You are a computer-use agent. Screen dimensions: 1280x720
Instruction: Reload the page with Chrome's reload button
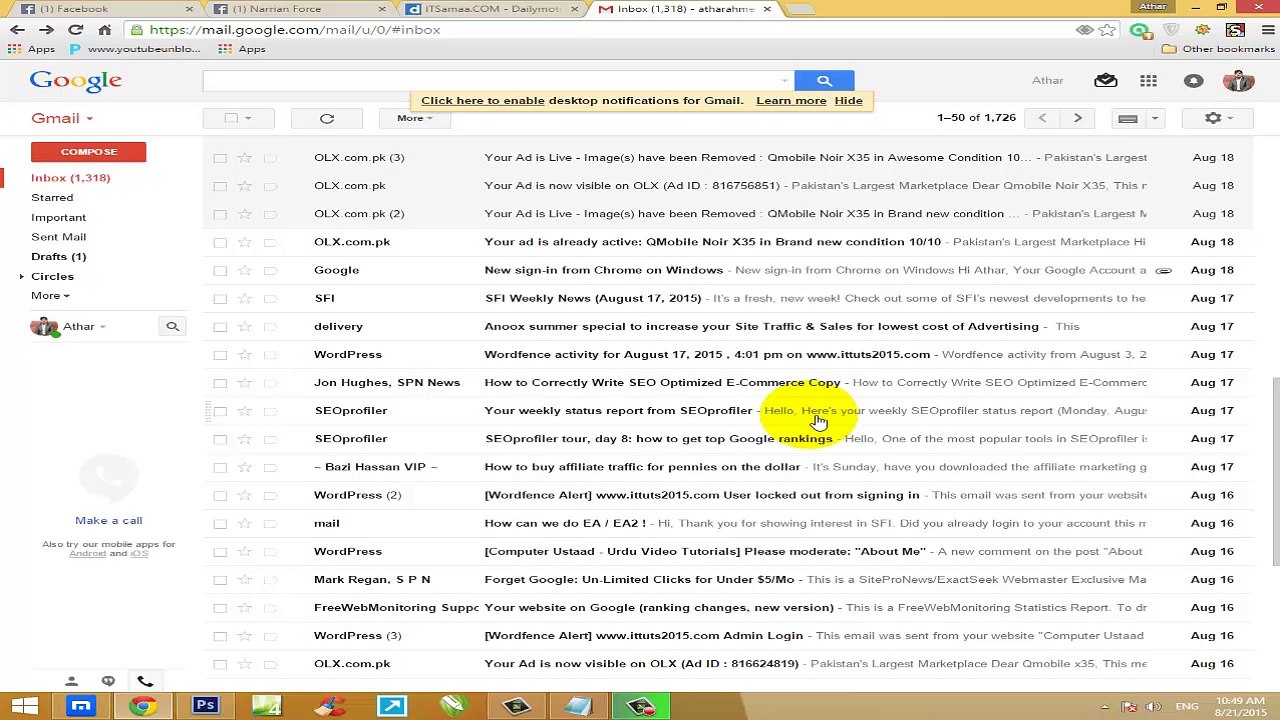(75, 30)
